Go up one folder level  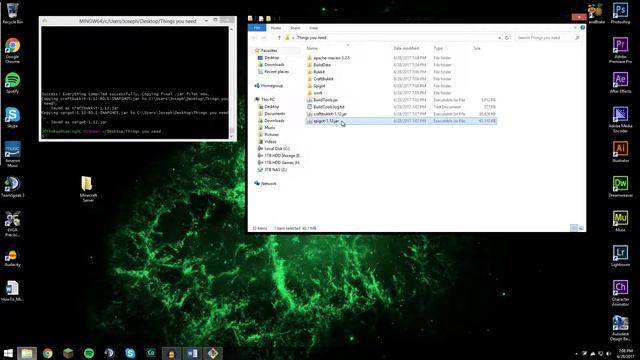(x=279, y=38)
